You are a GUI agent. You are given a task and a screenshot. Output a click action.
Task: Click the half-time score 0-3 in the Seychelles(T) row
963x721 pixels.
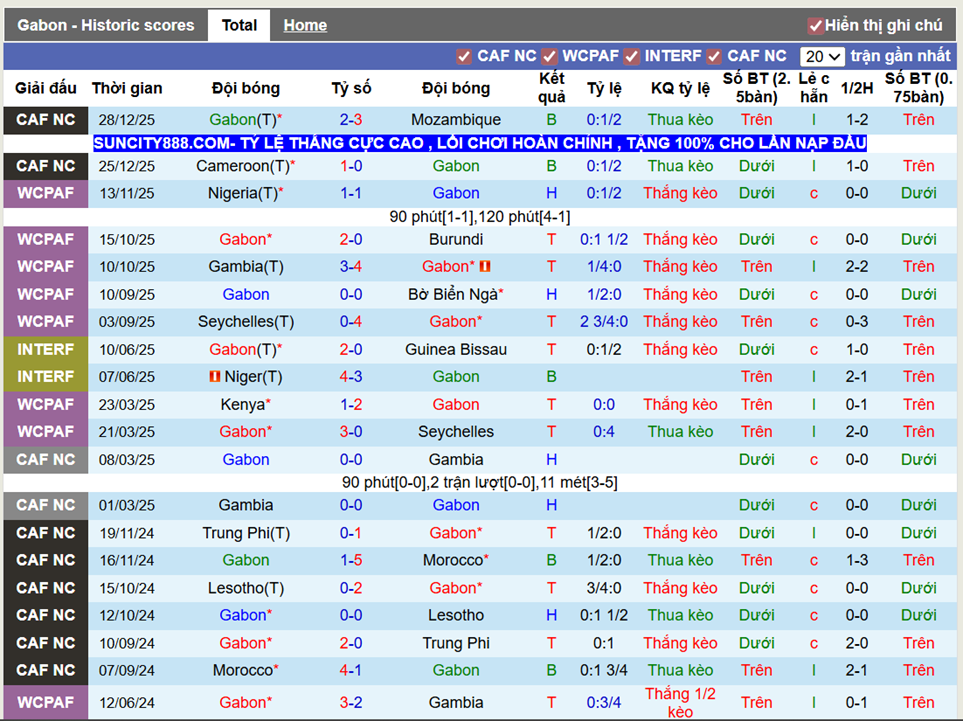coord(857,322)
